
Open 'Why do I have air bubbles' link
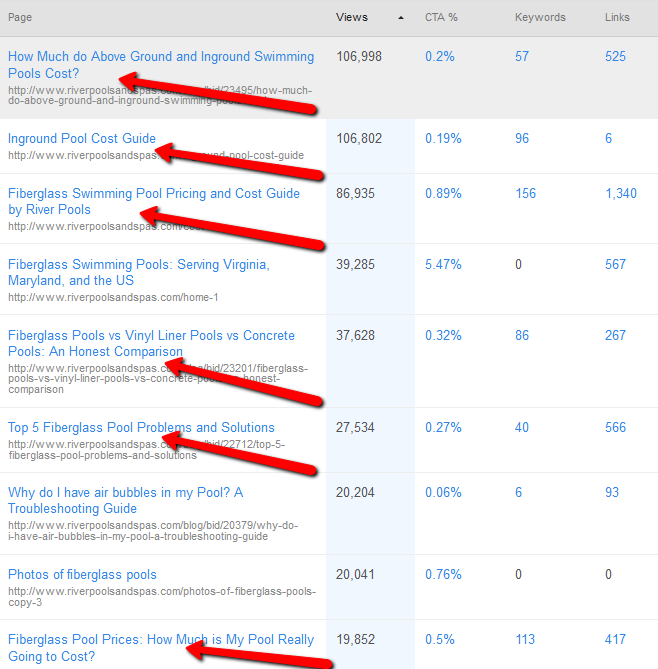point(125,493)
